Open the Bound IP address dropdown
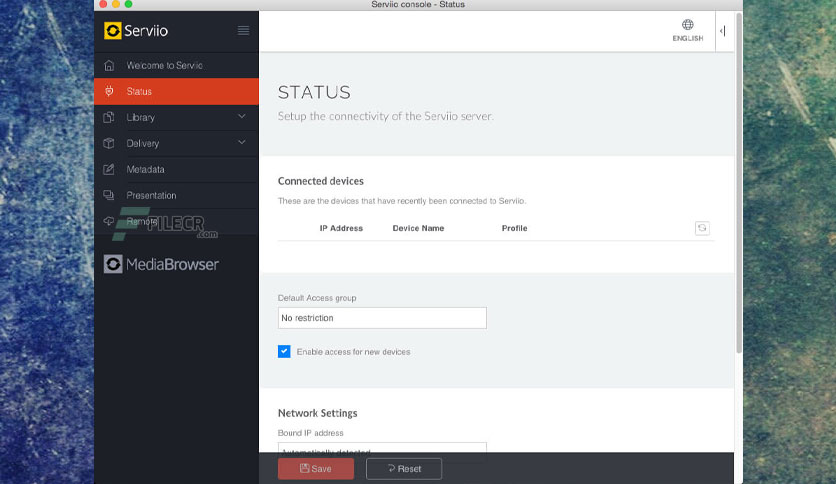Viewport: 836px width, 484px height. [382, 448]
